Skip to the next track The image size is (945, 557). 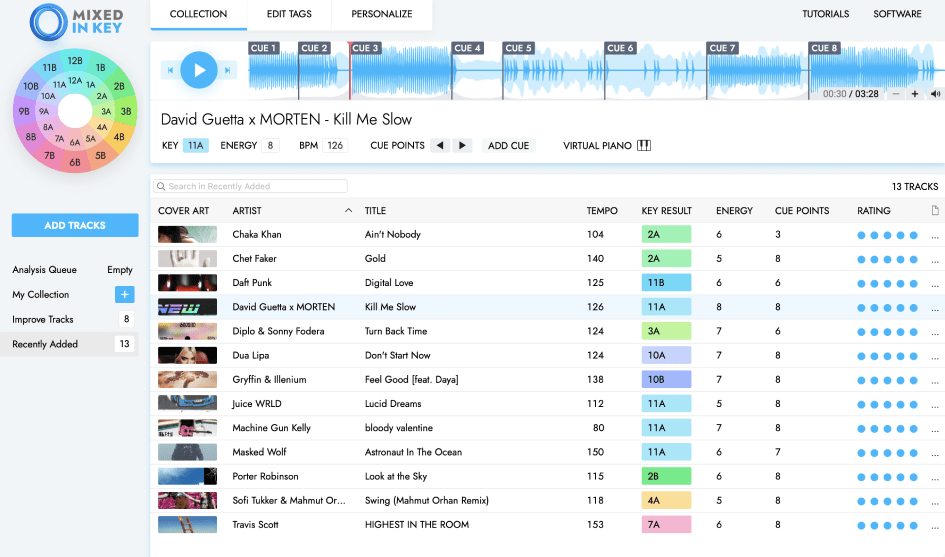coord(228,71)
